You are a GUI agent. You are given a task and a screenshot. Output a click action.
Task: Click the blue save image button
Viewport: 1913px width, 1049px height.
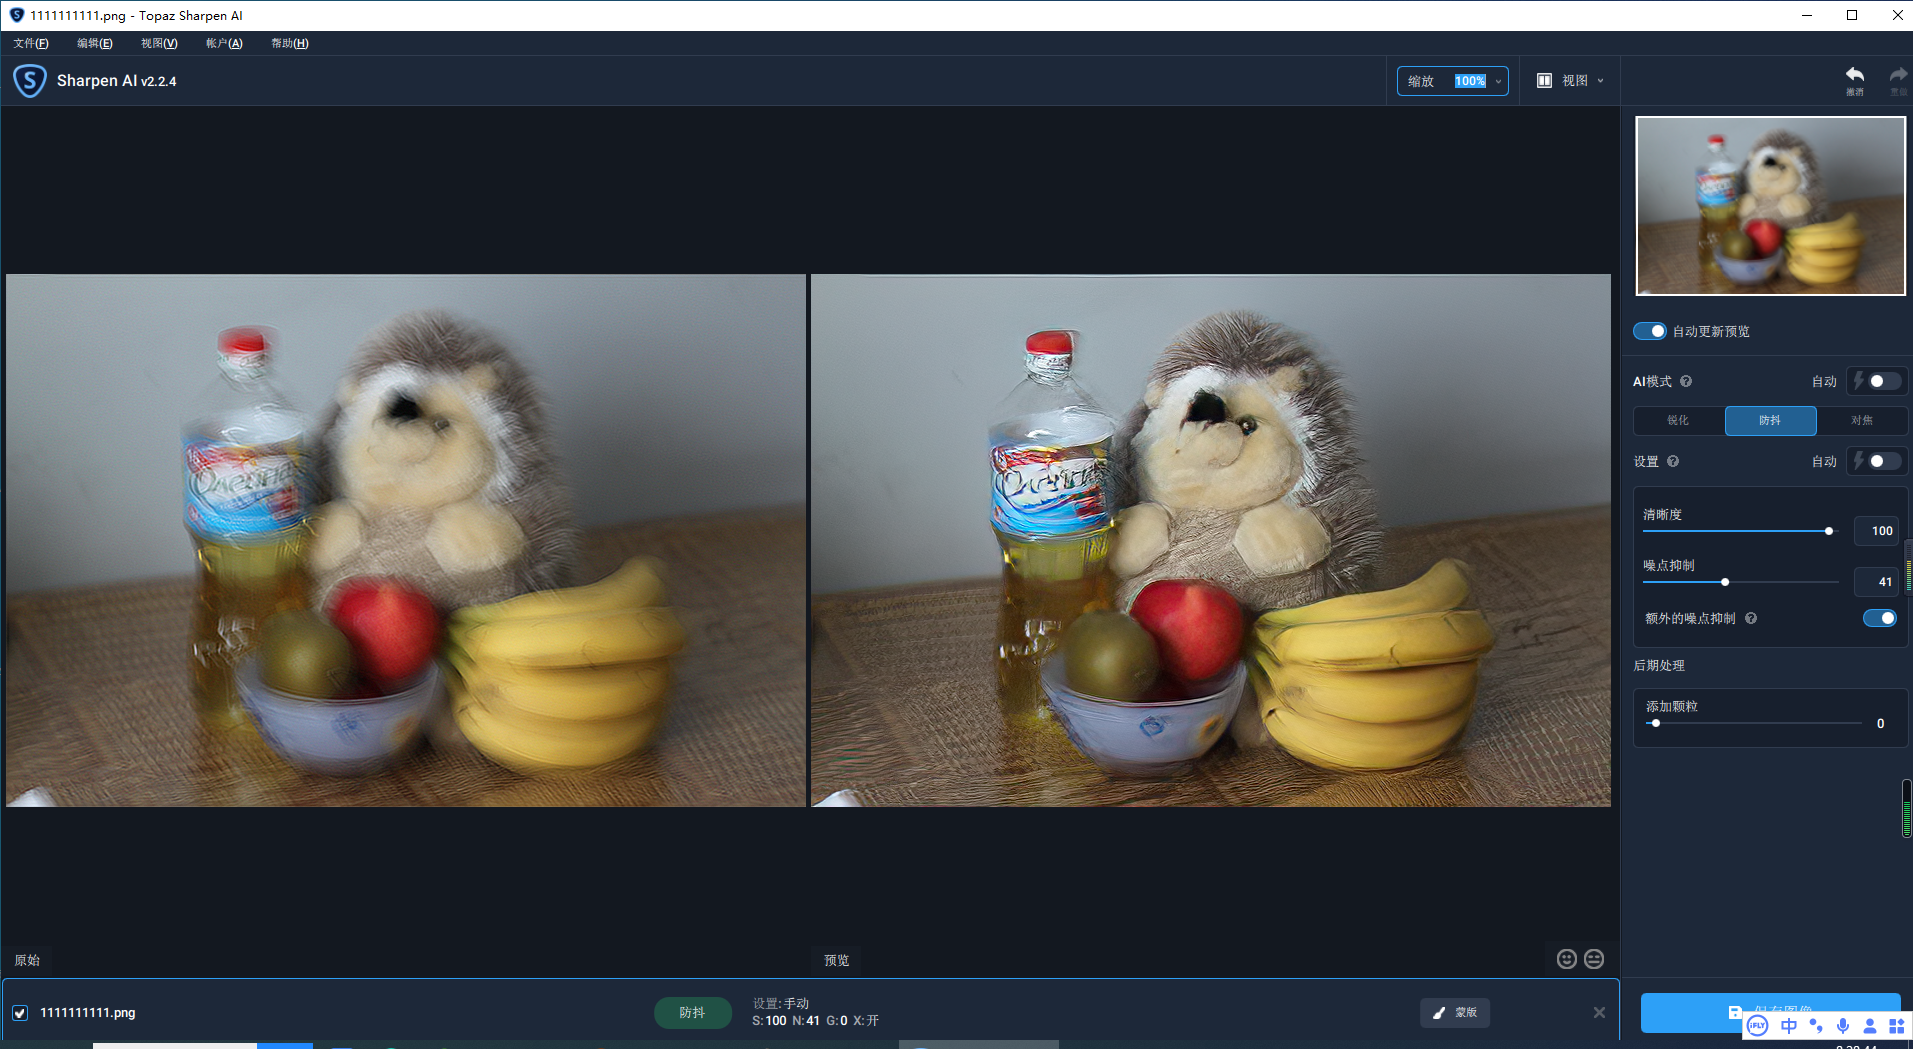click(x=1770, y=1012)
